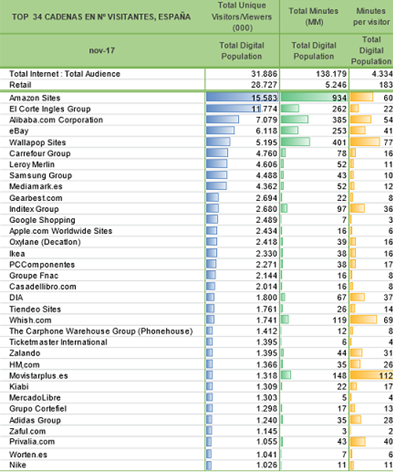Click Amazon's 15.583 blue data bar
Screen dimensions: 393x472
click(242, 97)
